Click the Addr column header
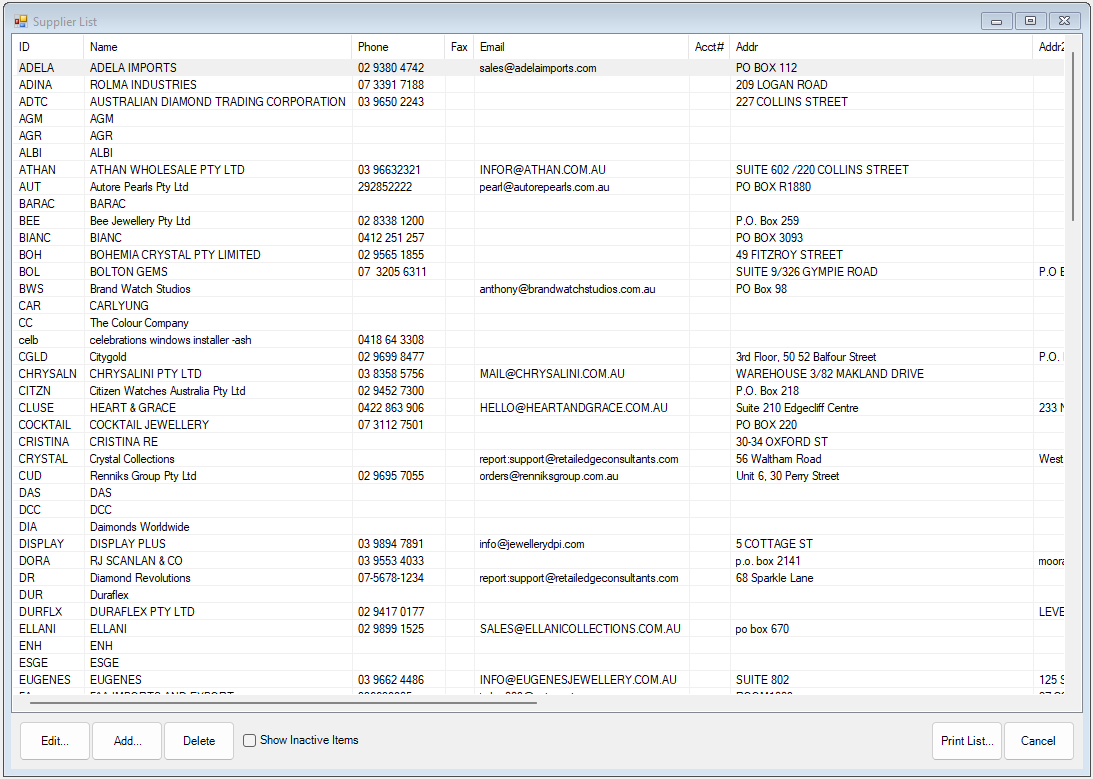This screenshot has width=1093, height=779. point(880,47)
